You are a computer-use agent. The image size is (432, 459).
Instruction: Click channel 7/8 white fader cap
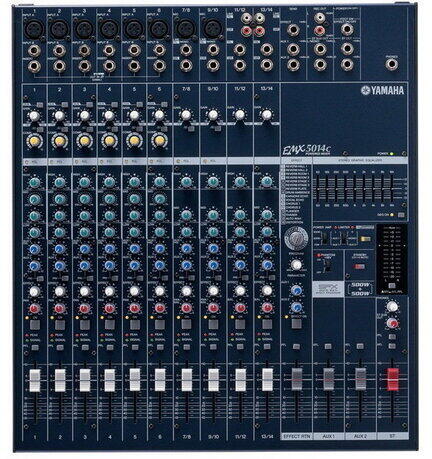(186, 380)
